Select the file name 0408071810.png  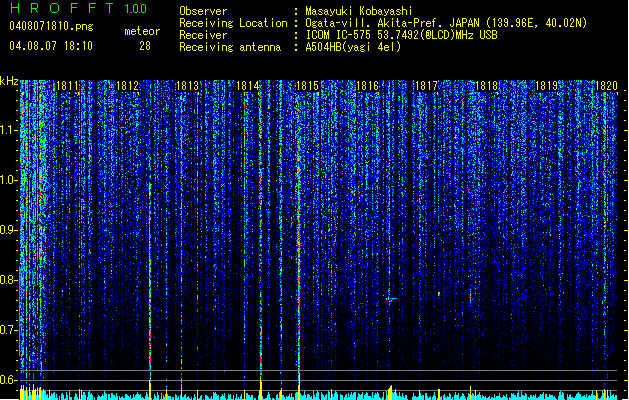(51, 26)
